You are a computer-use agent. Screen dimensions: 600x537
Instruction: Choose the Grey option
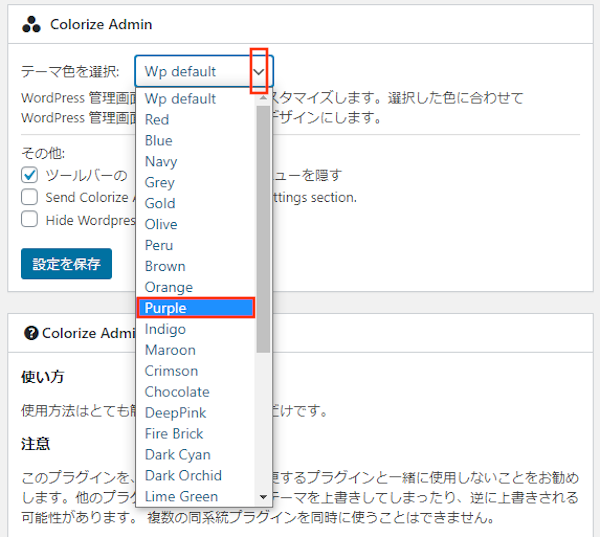196,182
